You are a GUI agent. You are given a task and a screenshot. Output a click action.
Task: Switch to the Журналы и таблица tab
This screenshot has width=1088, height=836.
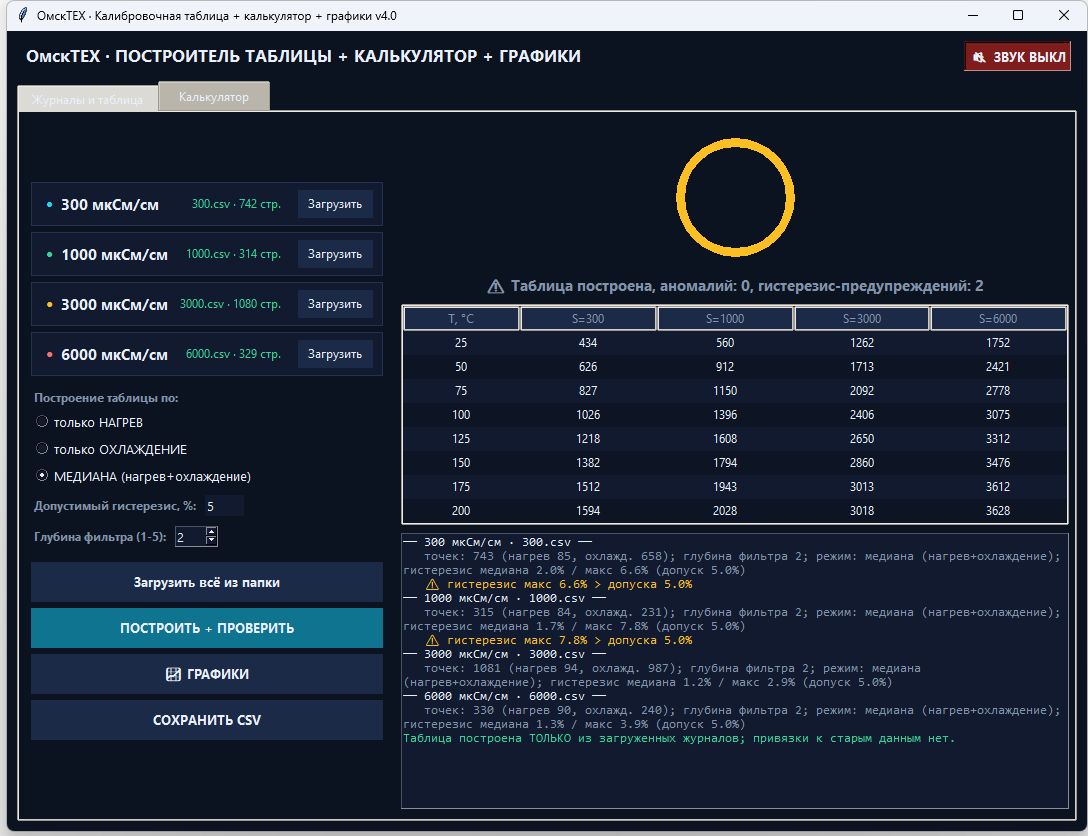click(x=87, y=99)
